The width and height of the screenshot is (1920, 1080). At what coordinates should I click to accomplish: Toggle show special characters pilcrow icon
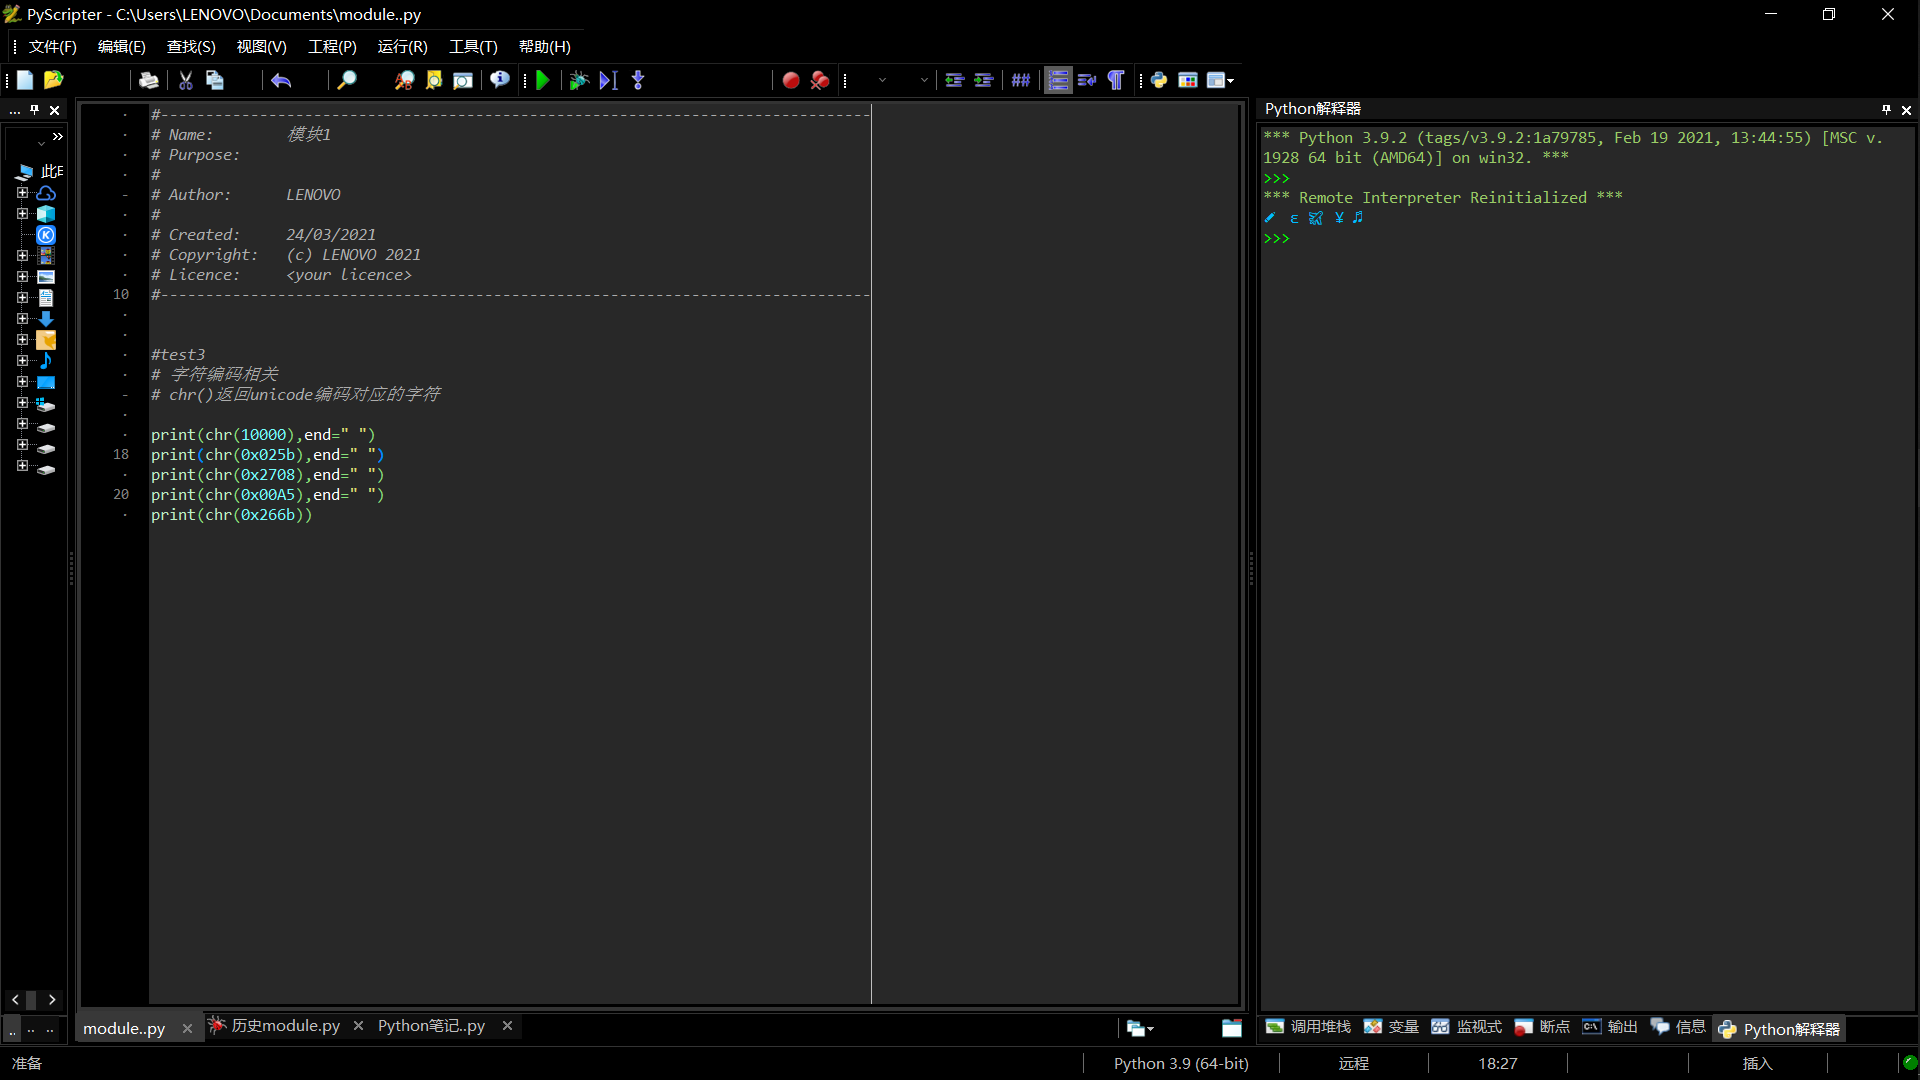(x=1116, y=80)
